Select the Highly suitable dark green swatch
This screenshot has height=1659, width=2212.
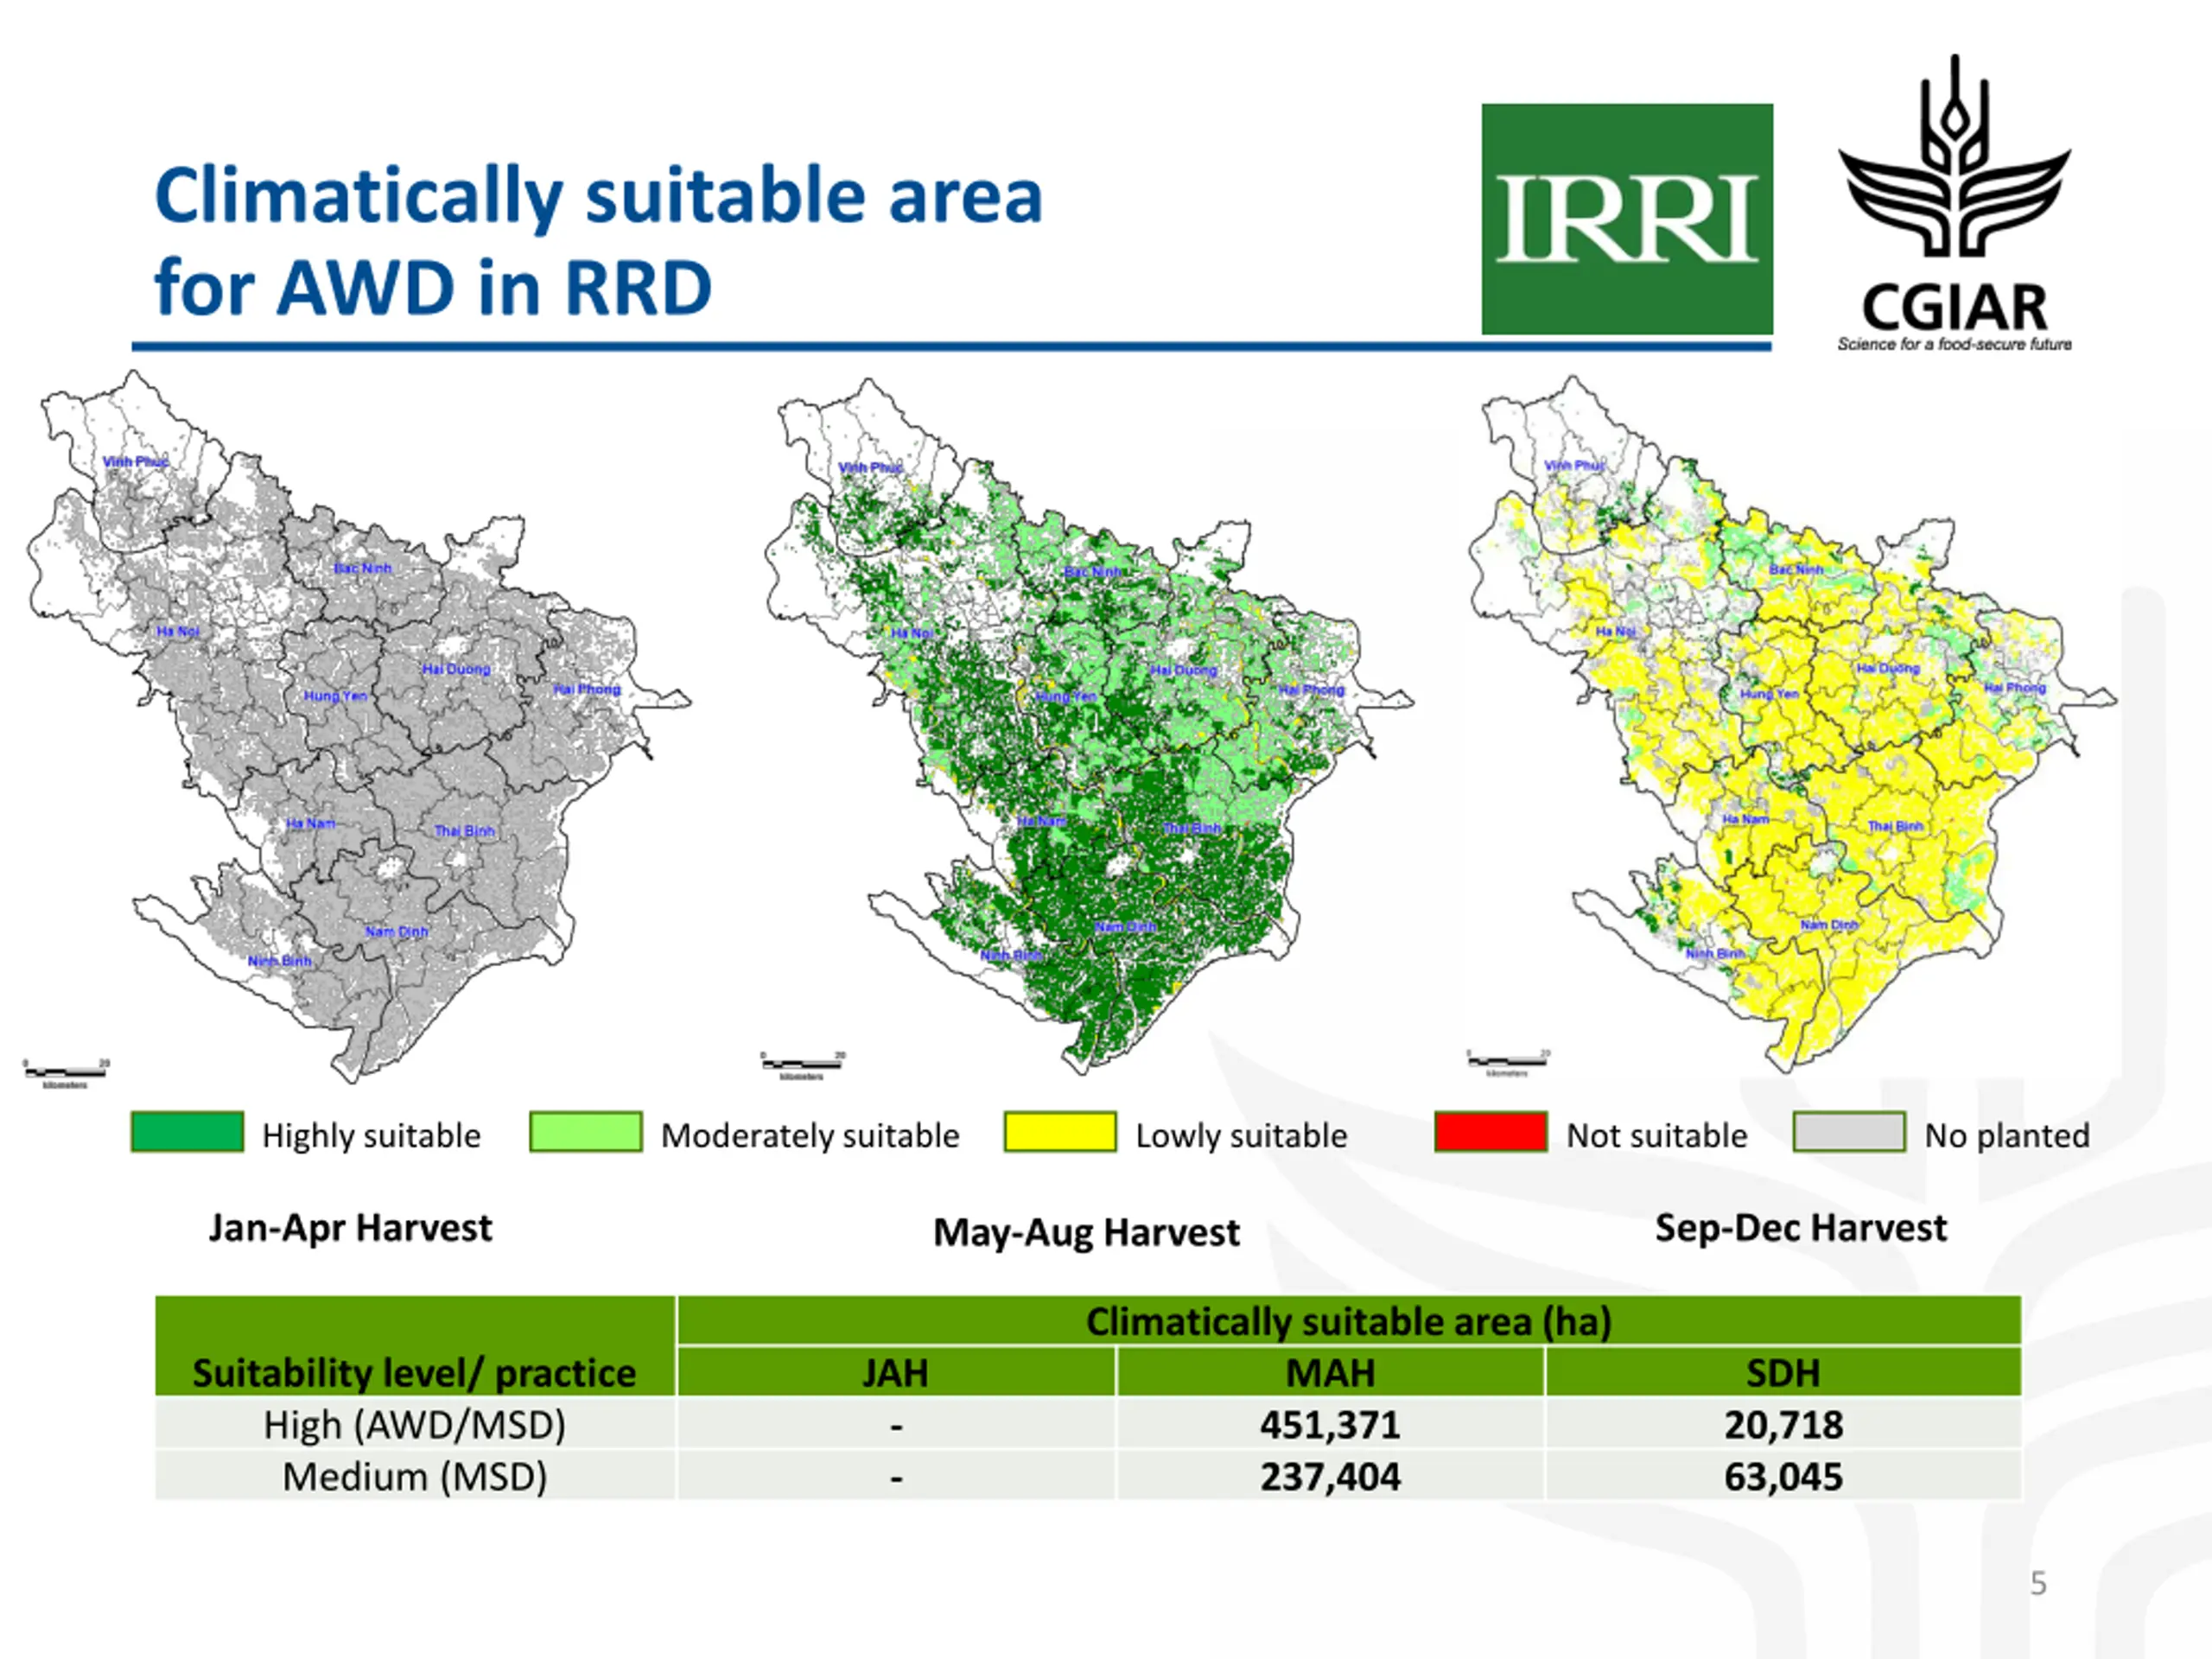(x=187, y=1132)
